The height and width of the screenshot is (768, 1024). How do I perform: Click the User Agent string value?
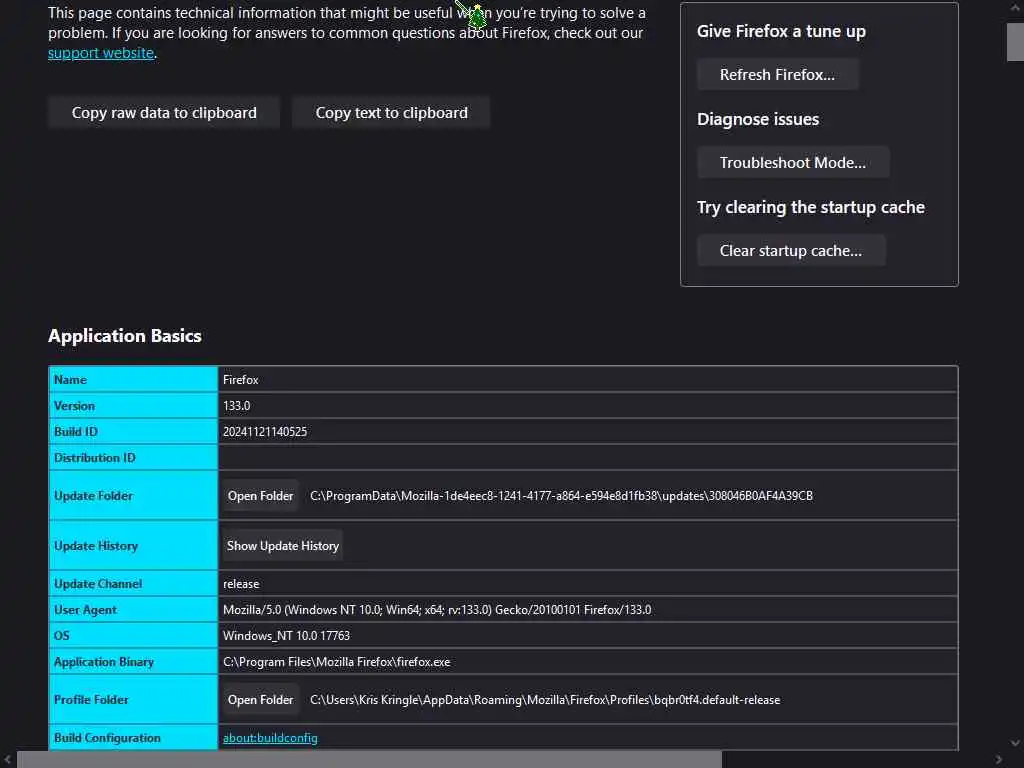click(x=437, y=609)
